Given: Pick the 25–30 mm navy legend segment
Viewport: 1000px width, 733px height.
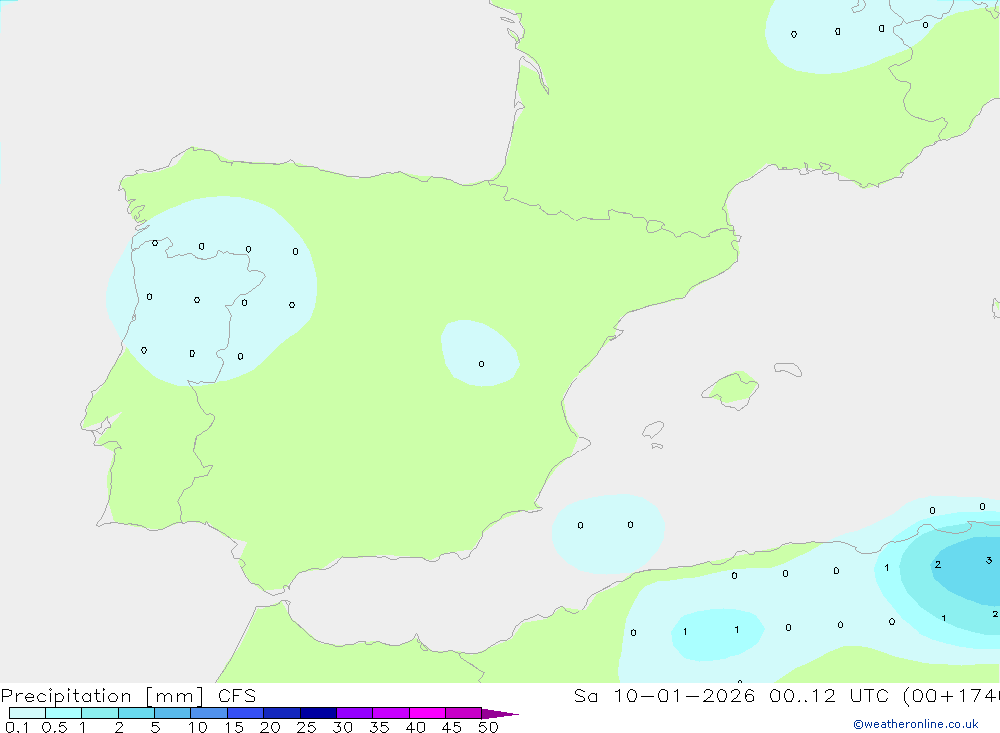Looking at the screenshot, I should 318,713.
